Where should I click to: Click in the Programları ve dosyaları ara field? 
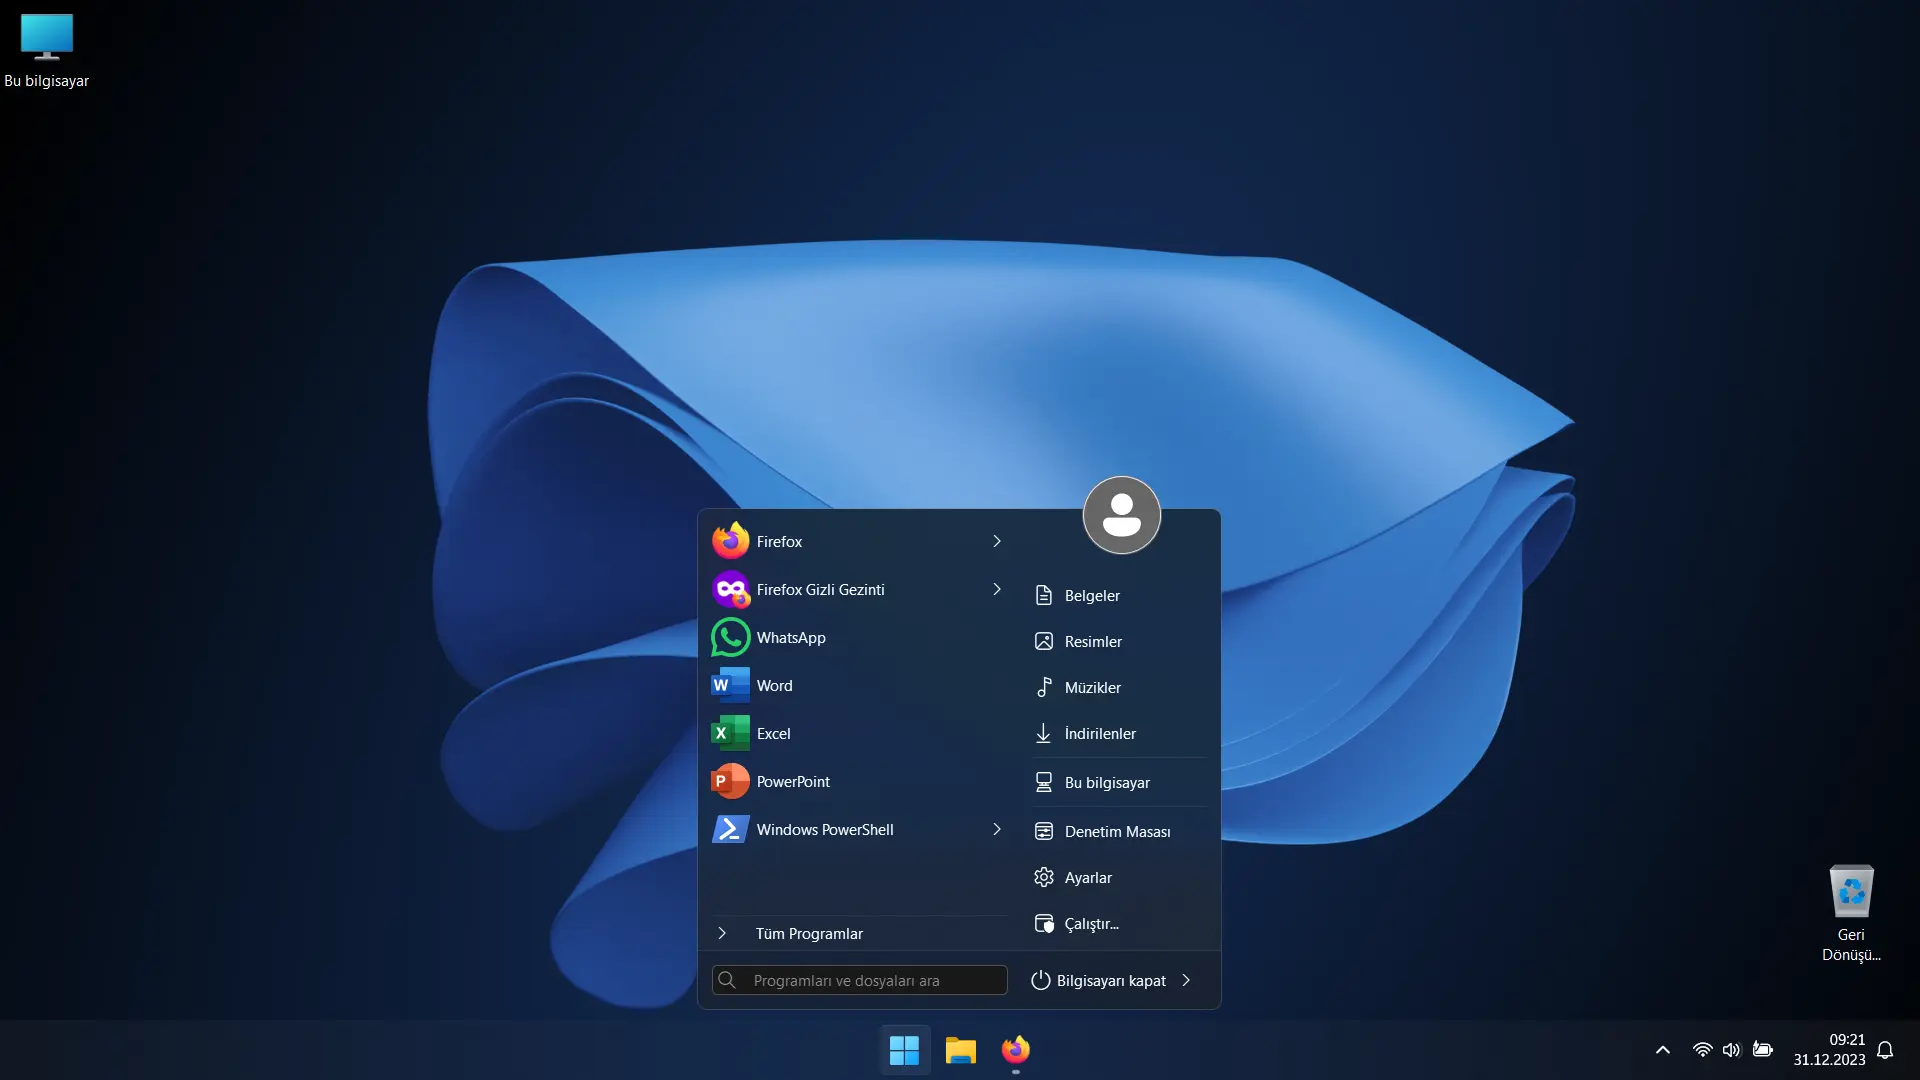coord(859,980)
